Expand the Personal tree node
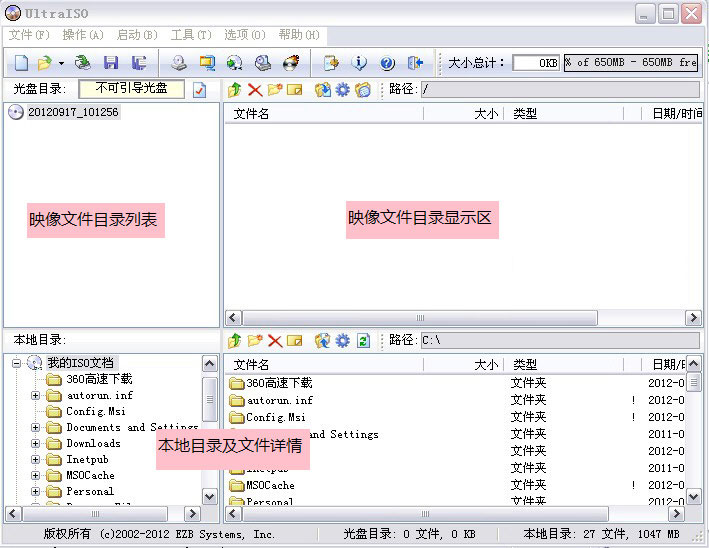Viewport: 709px width, 548px height. point(35,491)
